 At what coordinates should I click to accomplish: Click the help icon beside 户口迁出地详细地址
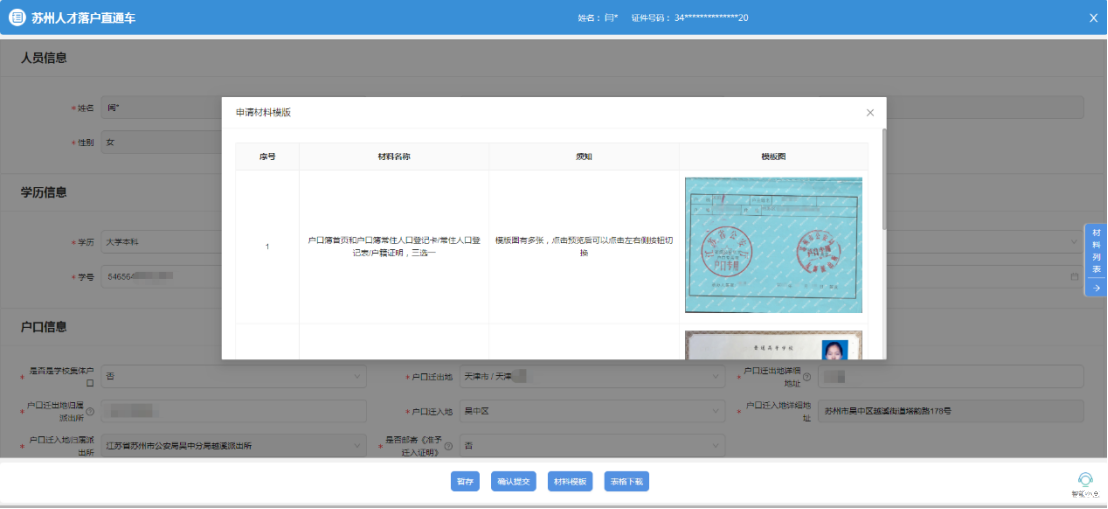tap(808, 378)
